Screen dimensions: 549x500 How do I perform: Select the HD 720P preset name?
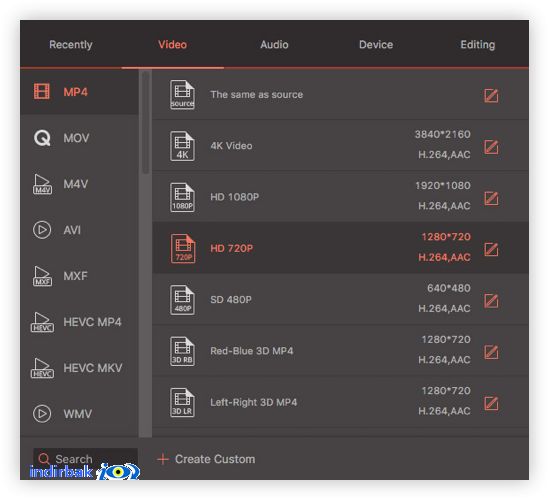click(231, 248)
